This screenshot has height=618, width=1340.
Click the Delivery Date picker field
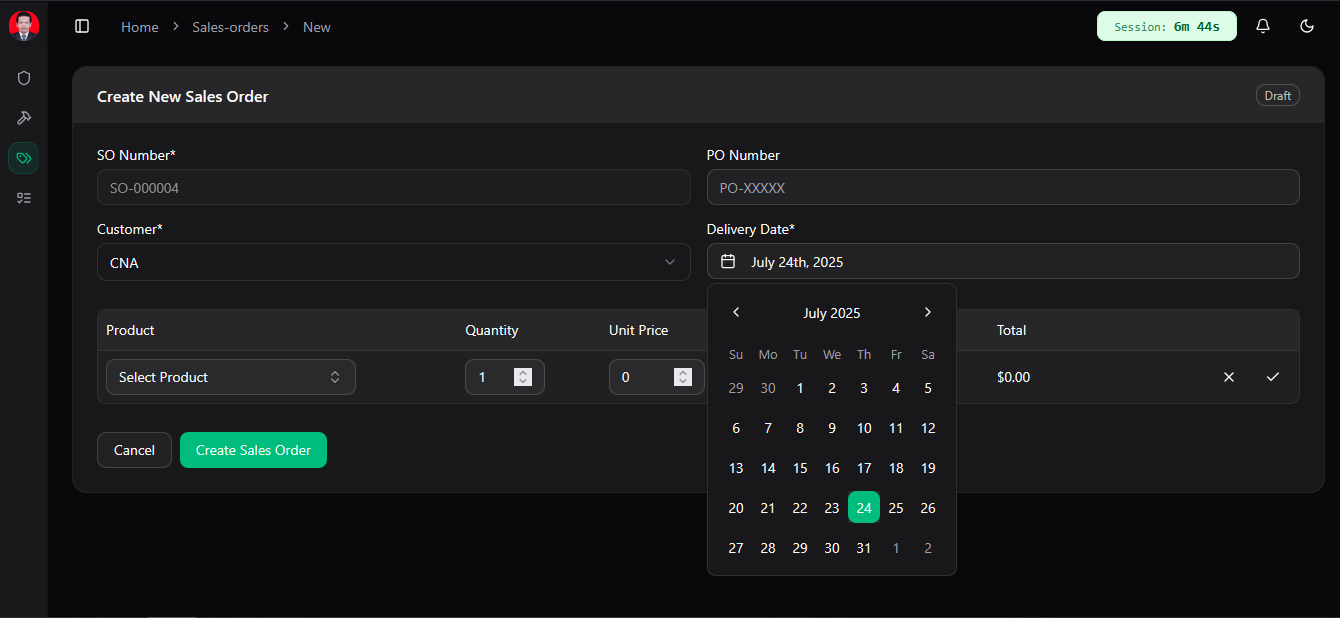point(1002,262)
